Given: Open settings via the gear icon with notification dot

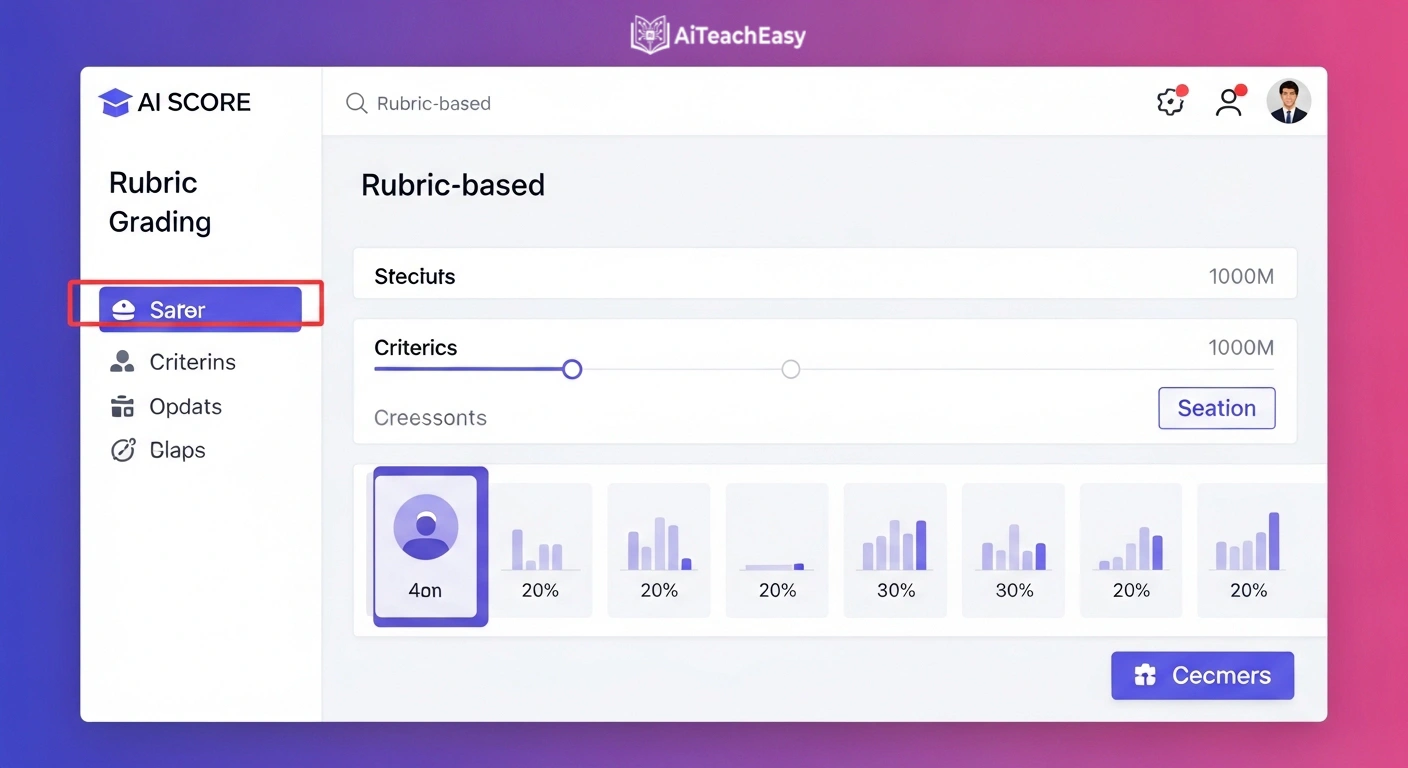Looking at the screenshot, I should (x=1170, y=101).
